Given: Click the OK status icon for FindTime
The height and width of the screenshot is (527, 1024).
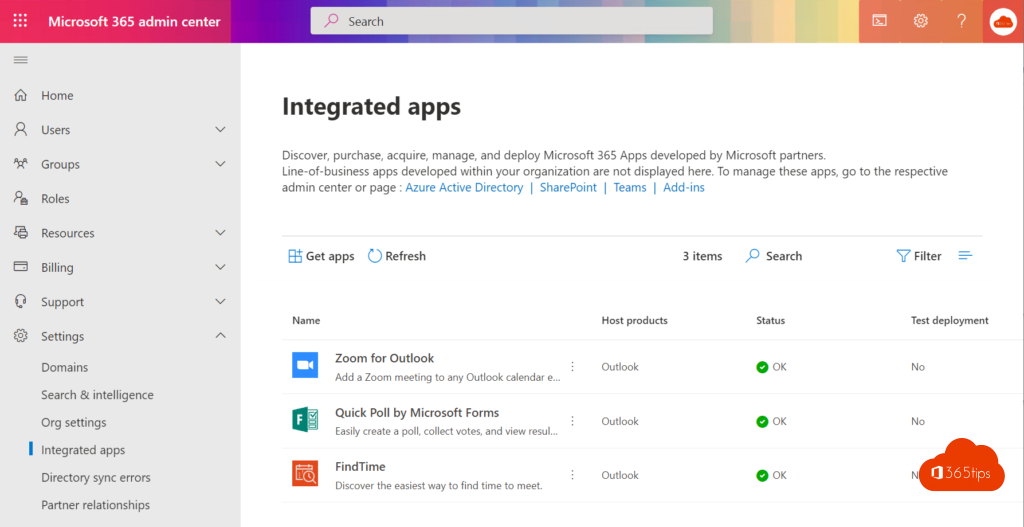Looking at the screenshot, I should [x=762, y=475].
